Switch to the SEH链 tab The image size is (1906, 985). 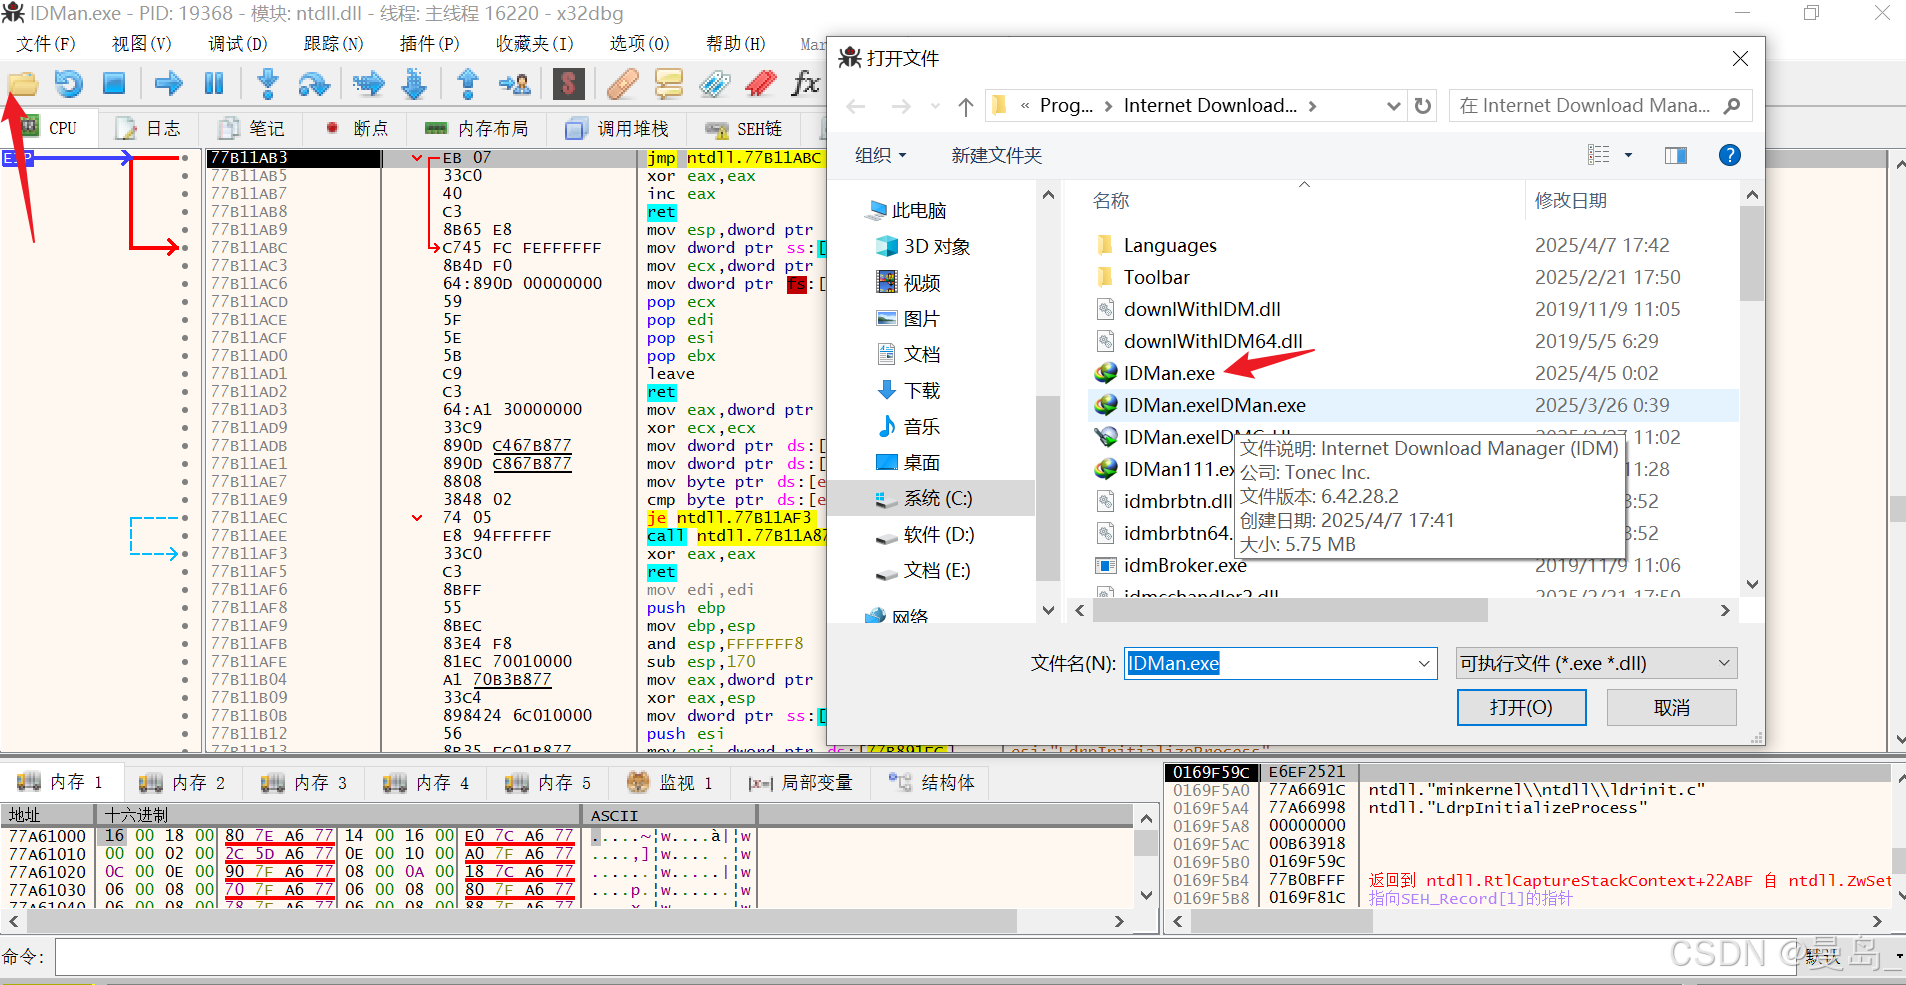[745, 128]
